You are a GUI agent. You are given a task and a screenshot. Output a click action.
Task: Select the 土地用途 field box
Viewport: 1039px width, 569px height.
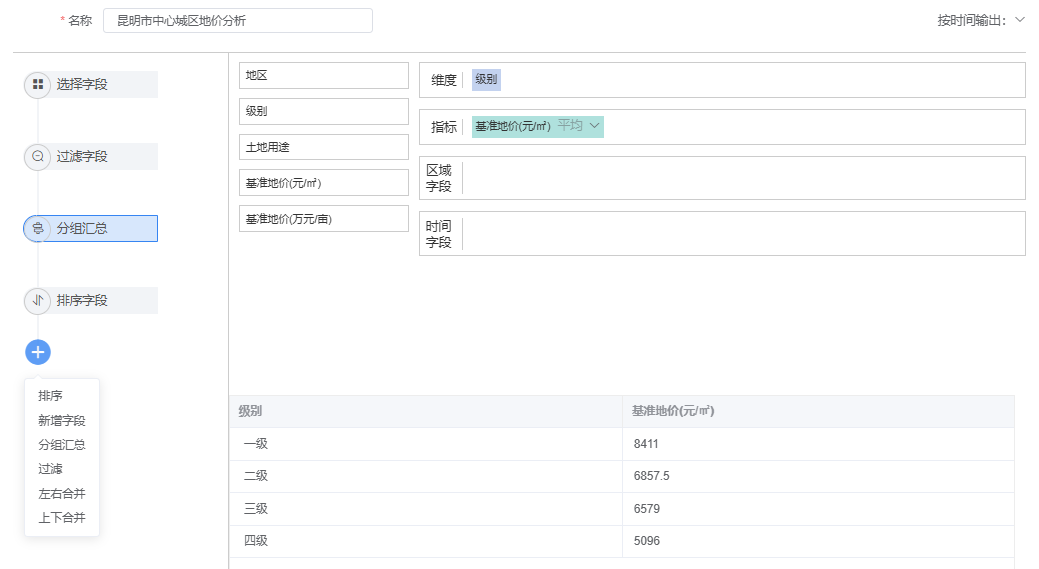pyautogui.click(x=323, y=147)
